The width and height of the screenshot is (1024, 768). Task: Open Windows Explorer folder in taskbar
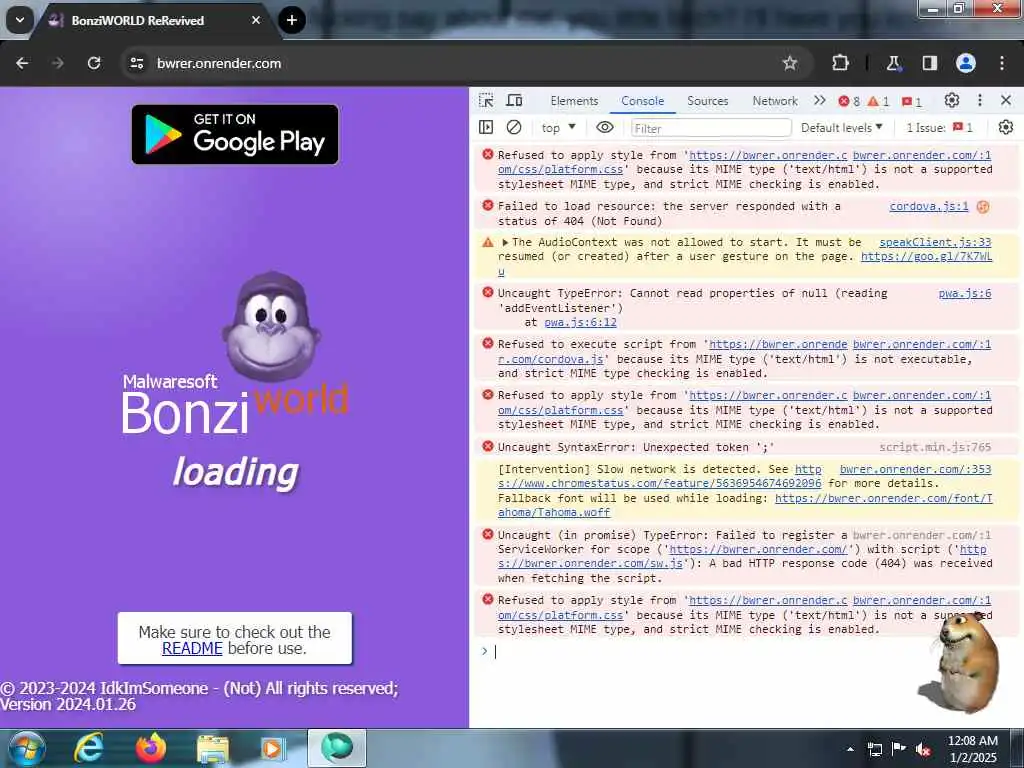213,750
